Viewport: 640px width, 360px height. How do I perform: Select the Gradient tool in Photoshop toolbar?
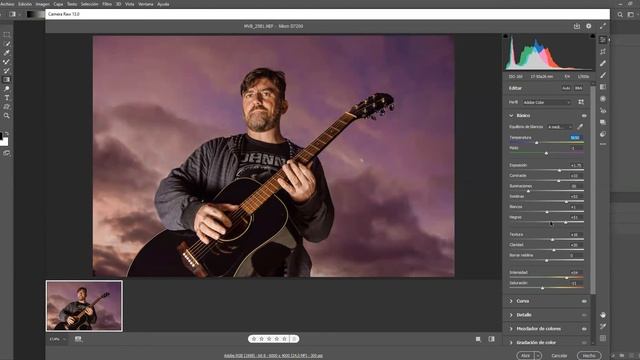coord(7,80)
